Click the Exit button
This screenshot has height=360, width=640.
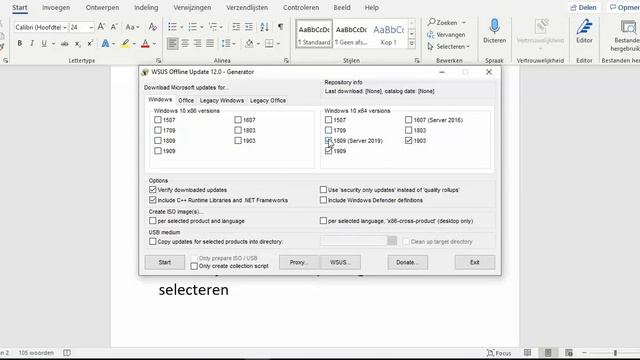[x=475, y=262]
